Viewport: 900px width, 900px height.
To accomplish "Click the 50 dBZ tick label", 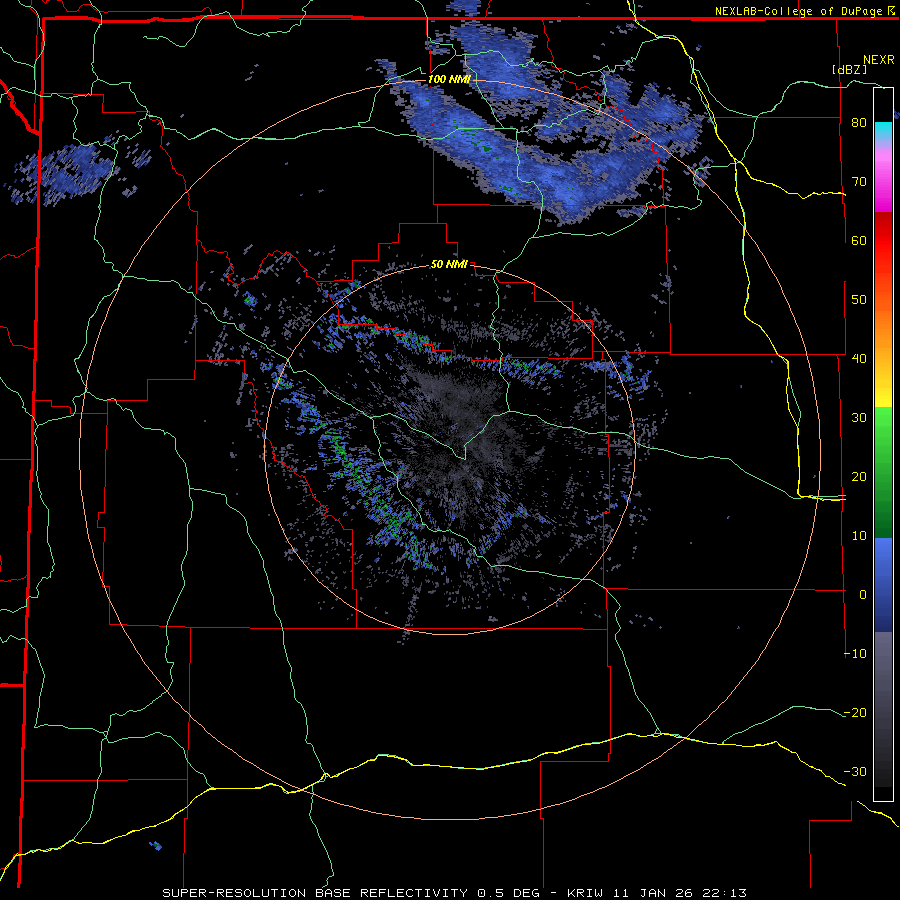I will point(859,300).
